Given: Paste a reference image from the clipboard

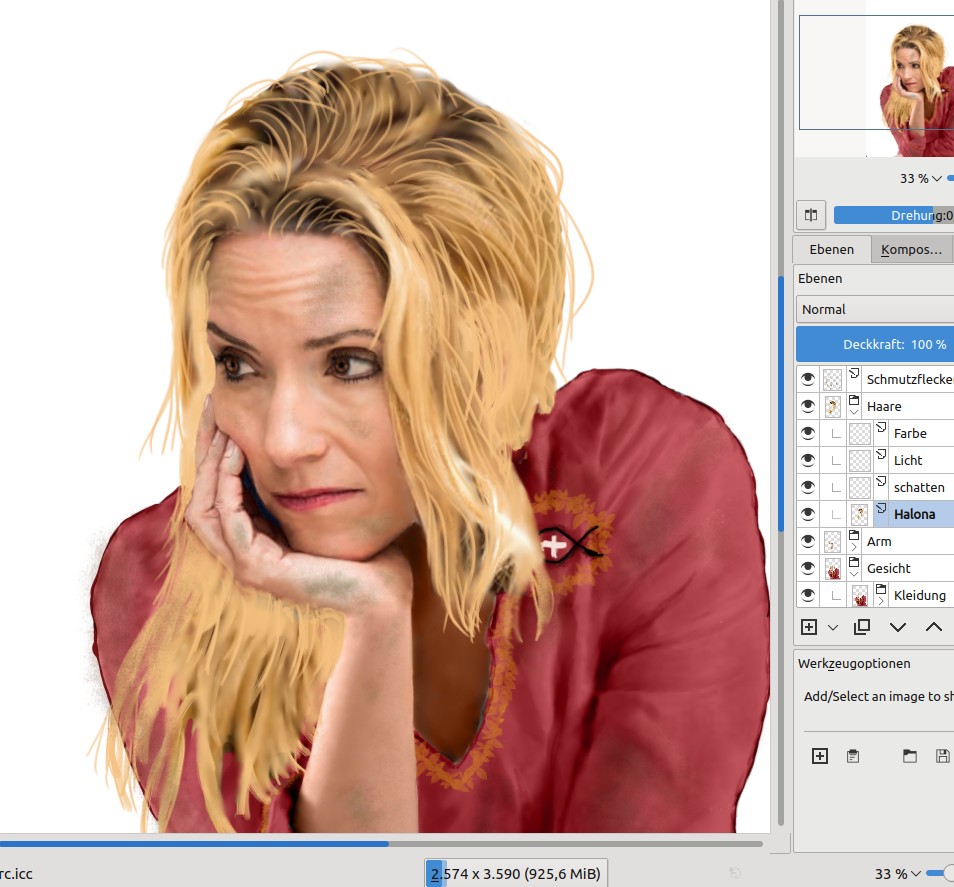Looking at the screenshot, I should pos(852,756).
